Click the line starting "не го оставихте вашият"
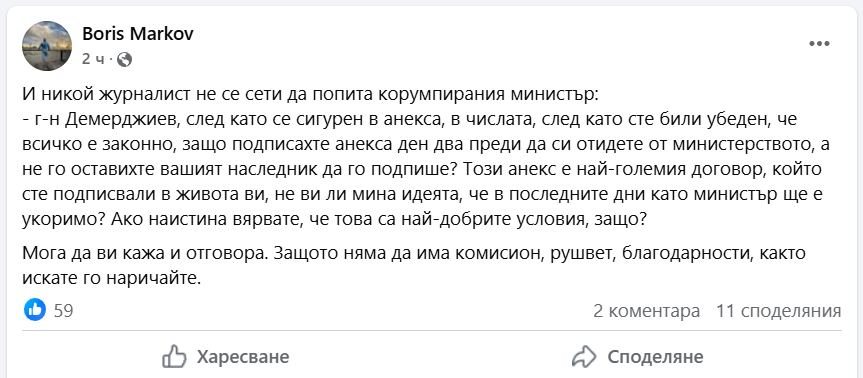Image resolution: width=863 pixels, height=378 pixels. (x=422, y=170)
